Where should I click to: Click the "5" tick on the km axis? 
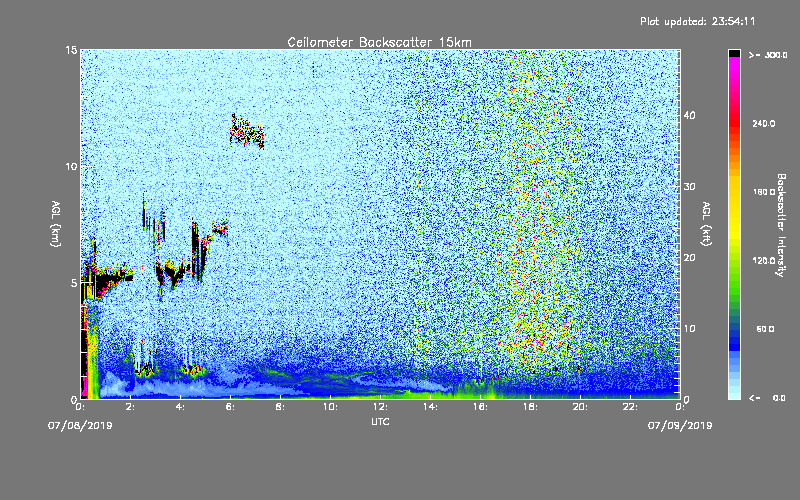(74, 283)
